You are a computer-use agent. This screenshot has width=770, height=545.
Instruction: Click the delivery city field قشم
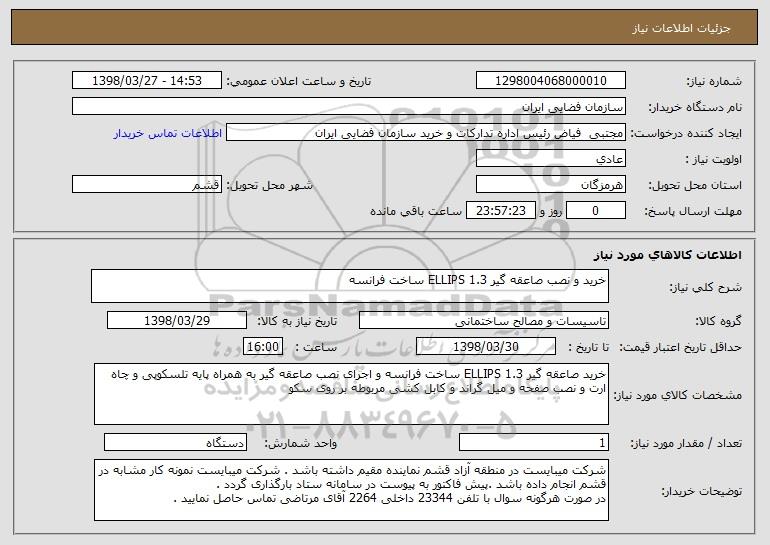coord(147,185)
